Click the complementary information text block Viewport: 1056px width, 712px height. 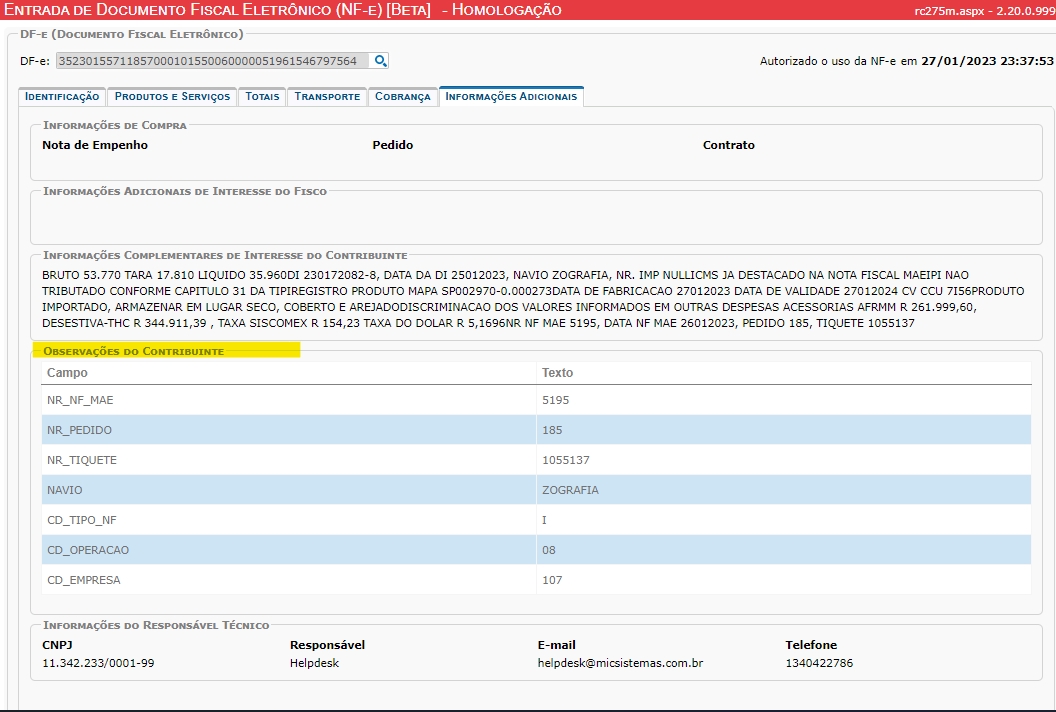pos(533,299)
